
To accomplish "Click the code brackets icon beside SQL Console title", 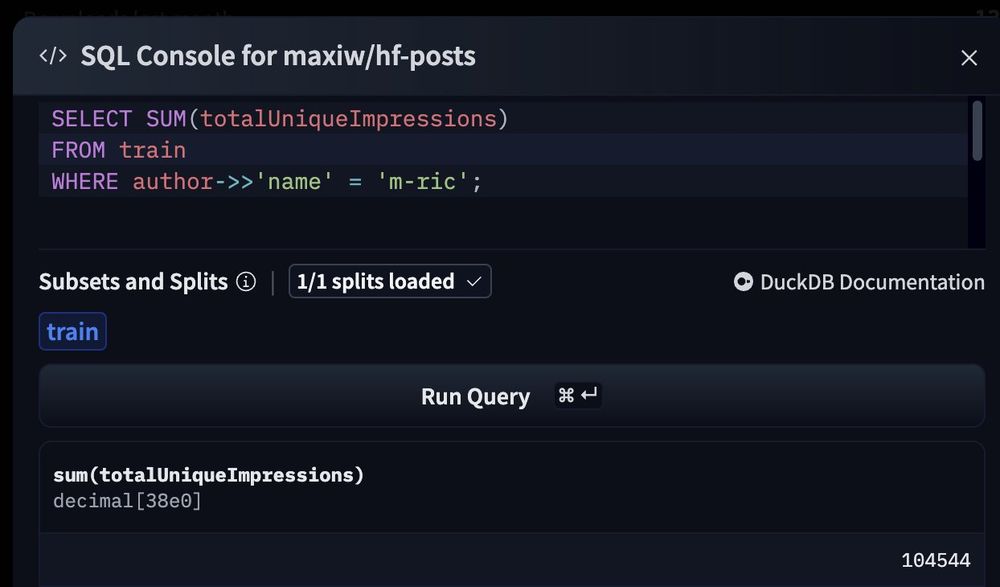I will click(53, 56).
